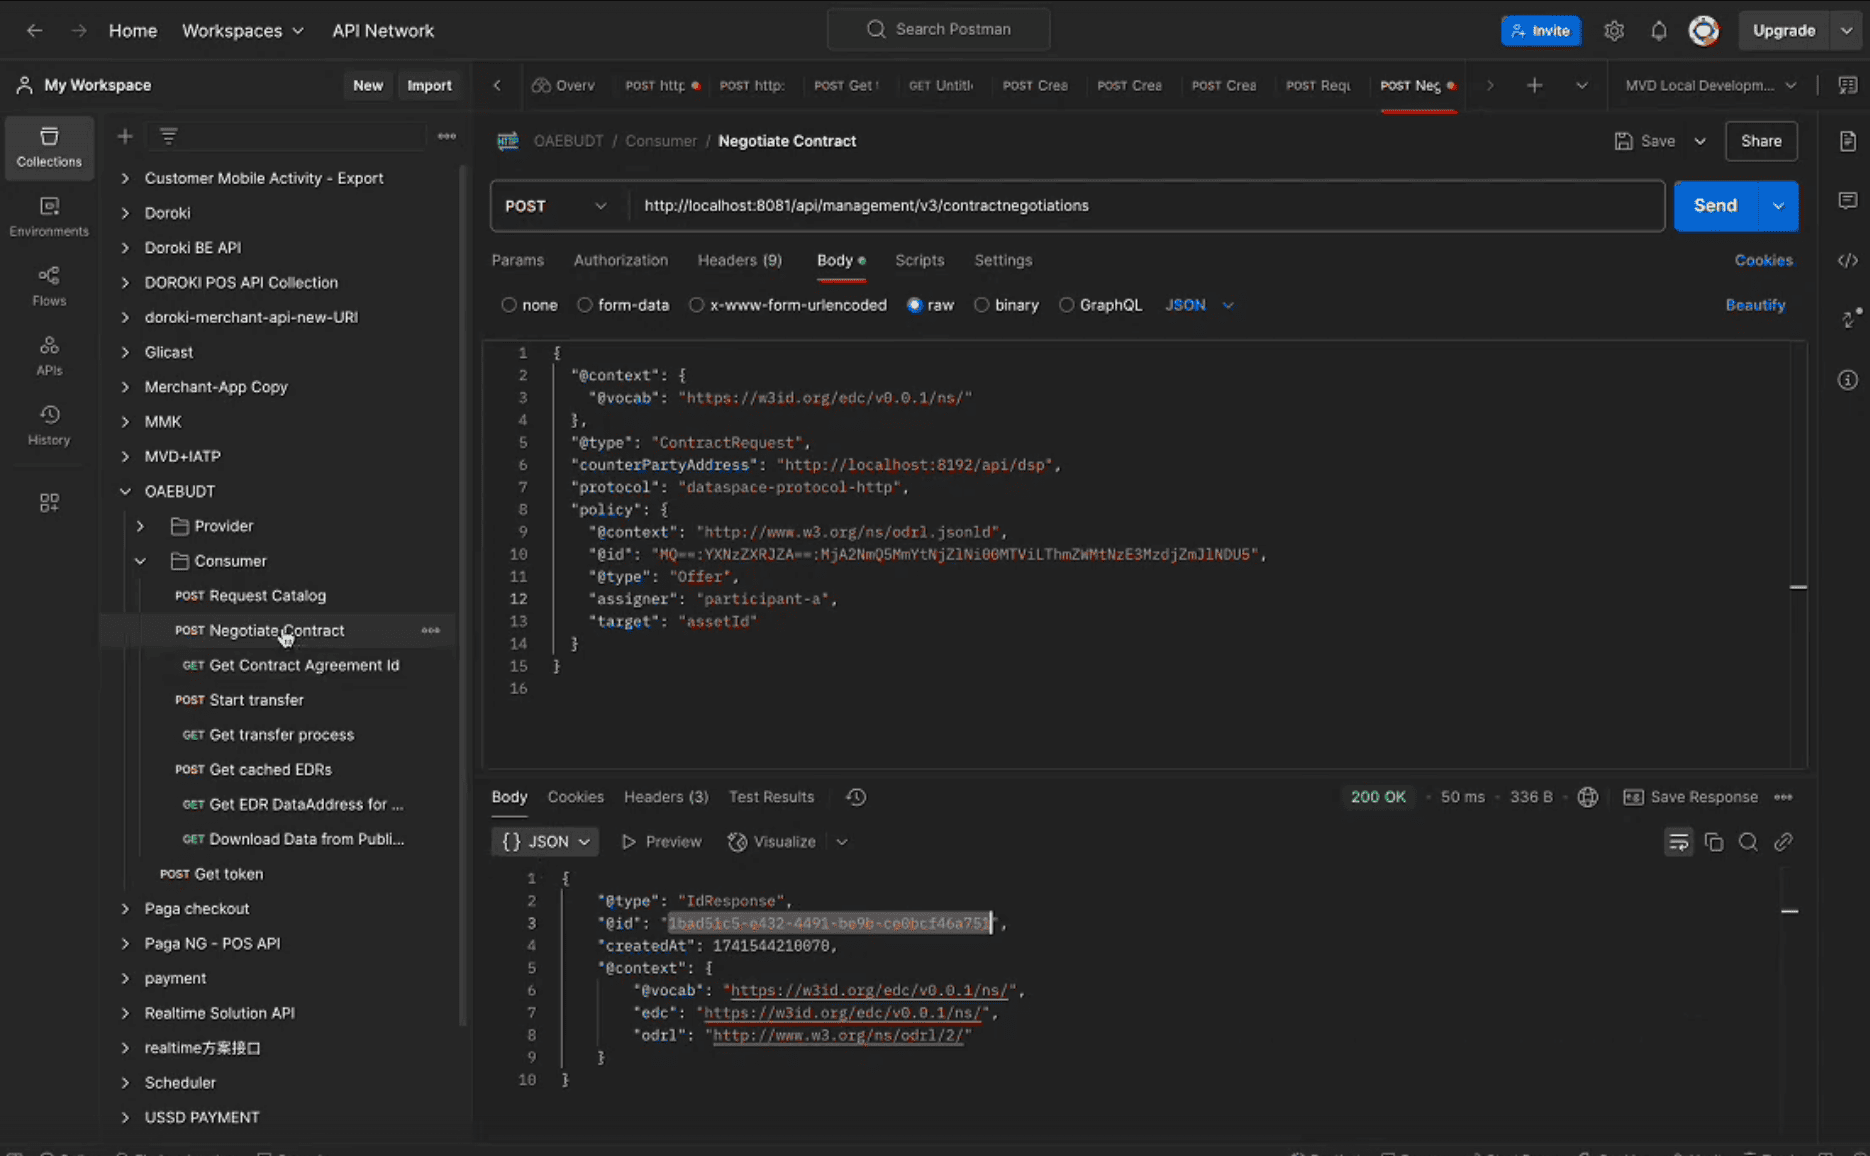The width and height of the screenshot is (1870, 1156).
Task: Open the request info icon
Action: click(1847, 380)
